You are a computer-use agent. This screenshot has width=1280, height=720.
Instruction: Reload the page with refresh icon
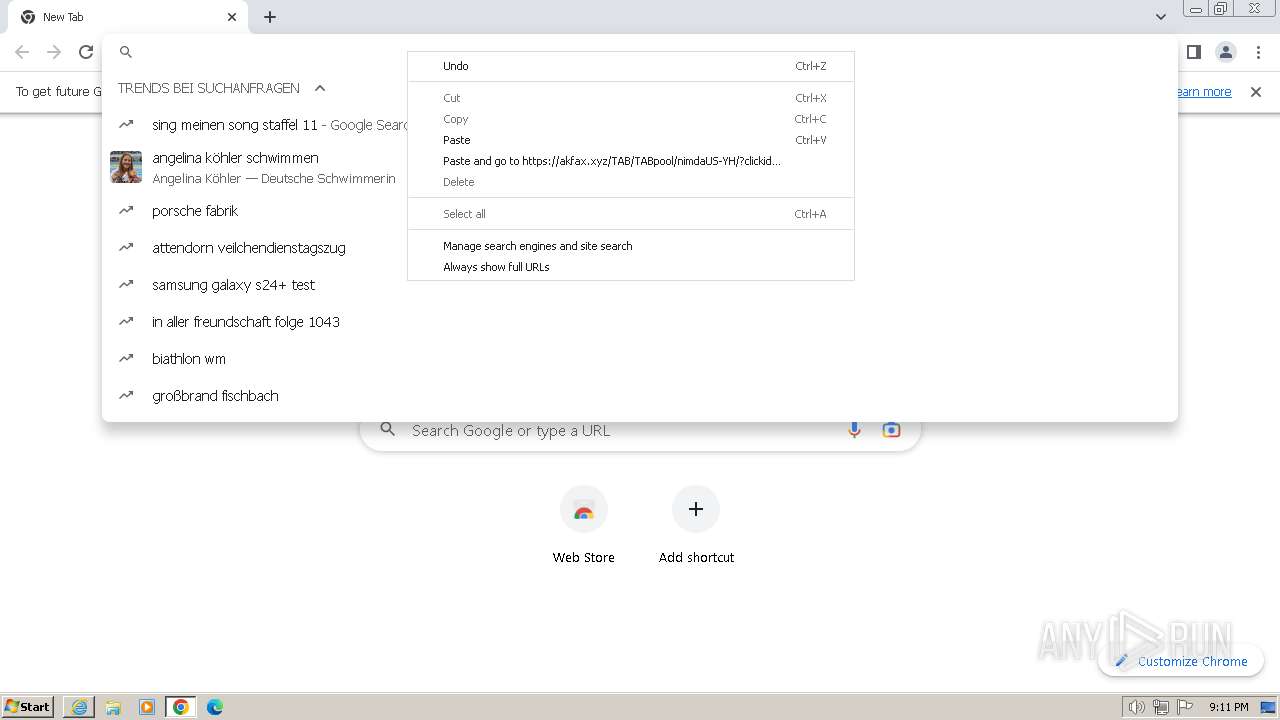86,52
